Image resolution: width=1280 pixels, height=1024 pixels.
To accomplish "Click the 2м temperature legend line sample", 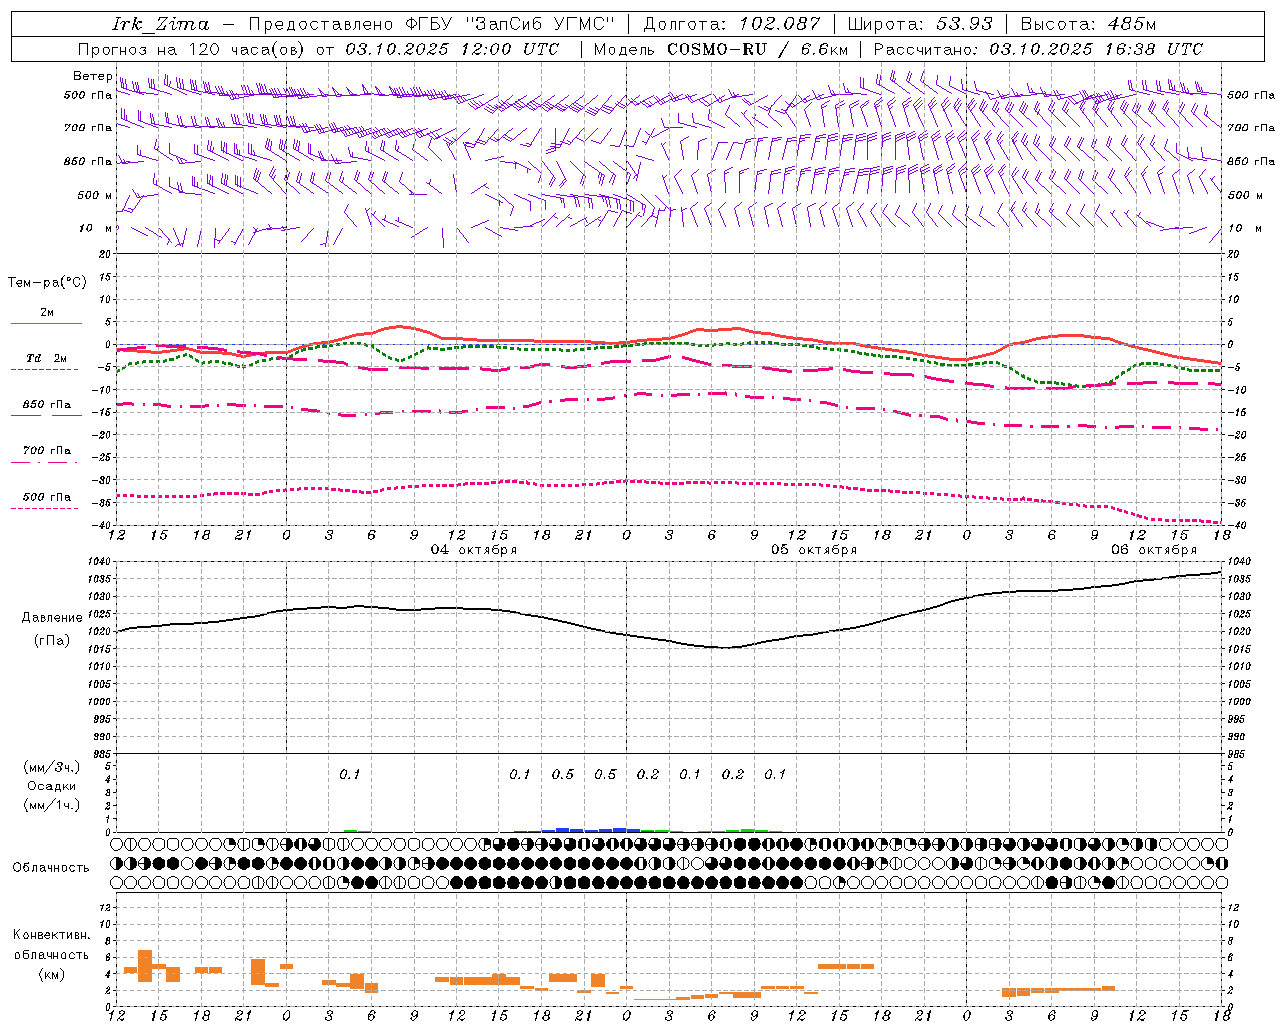I will [46, 324].
